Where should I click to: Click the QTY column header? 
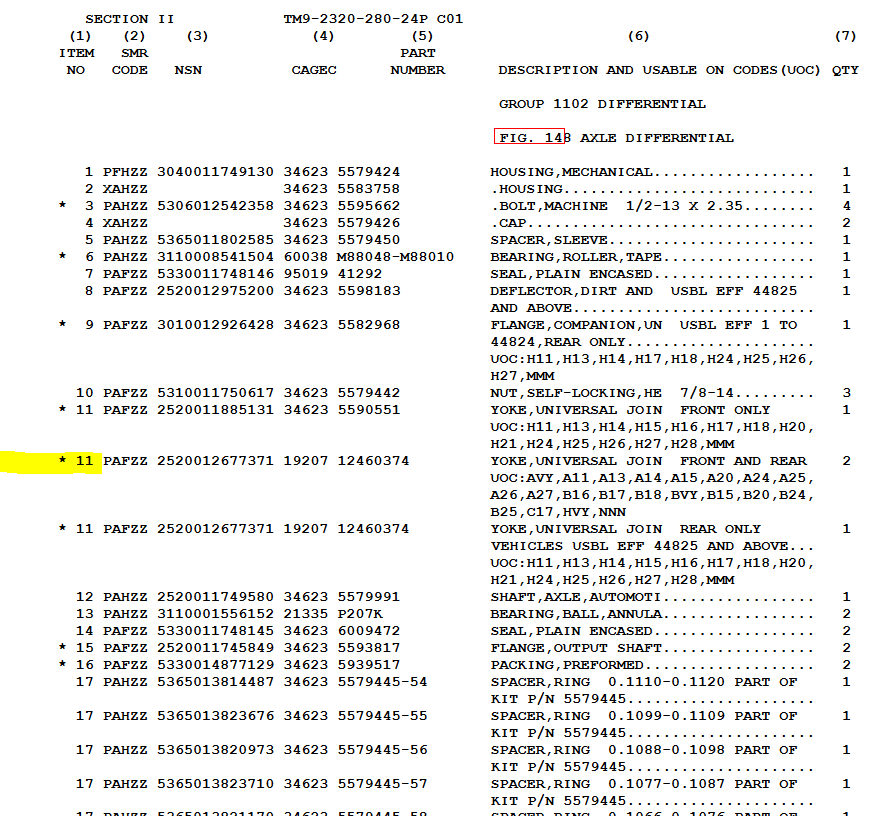coord(845,70)
